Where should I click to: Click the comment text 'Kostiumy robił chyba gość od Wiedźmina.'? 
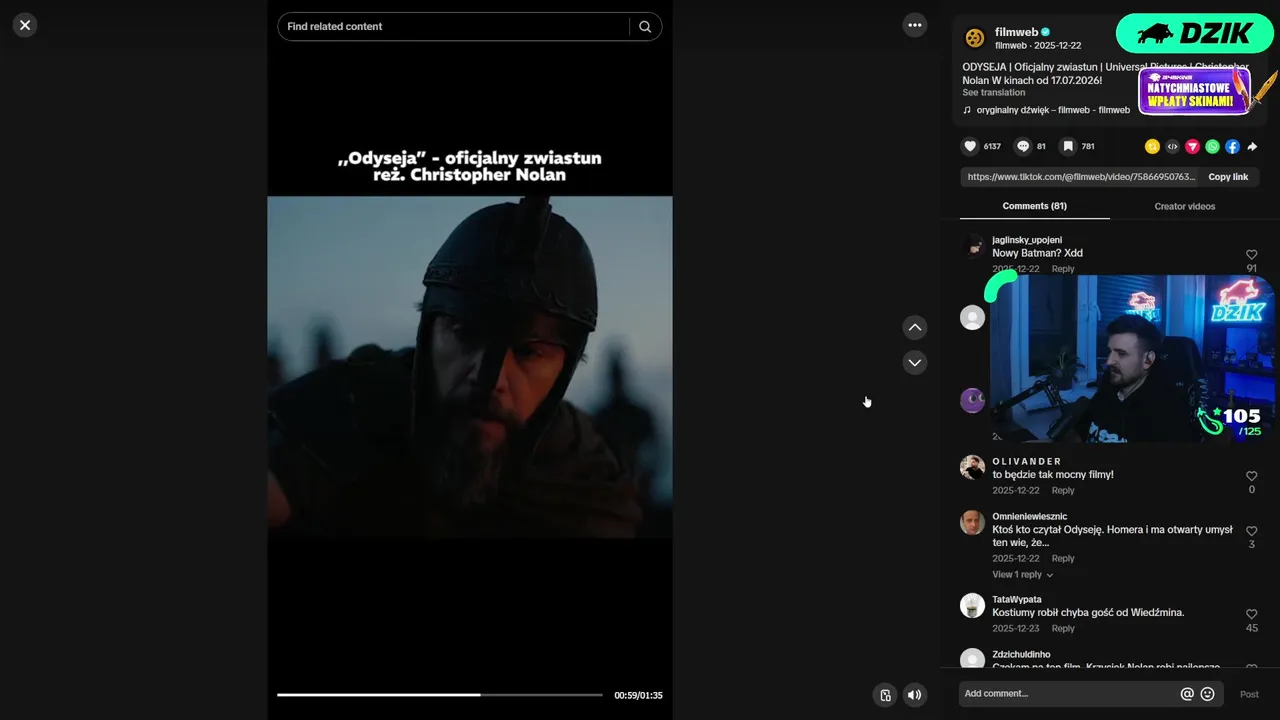(x=1088, y=612)
